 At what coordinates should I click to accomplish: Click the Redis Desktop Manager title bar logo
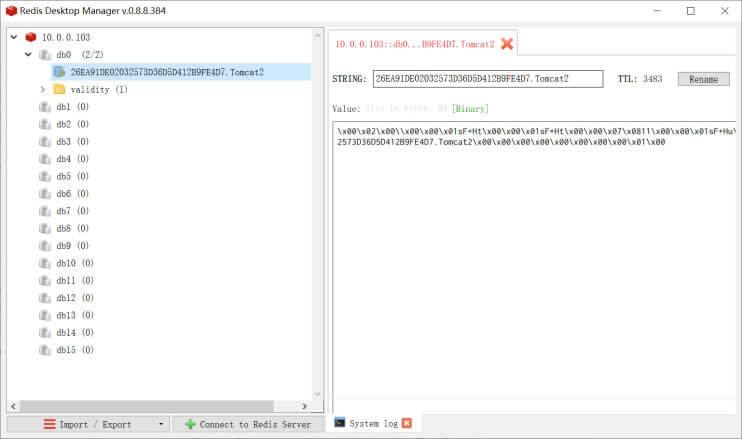click(11, 10)
